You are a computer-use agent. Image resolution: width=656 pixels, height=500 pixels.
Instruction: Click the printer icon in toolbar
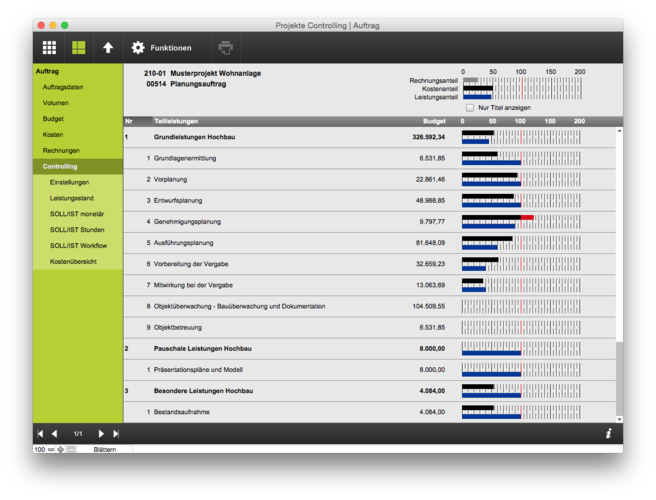pyautogui.click(x=226, y=47)
